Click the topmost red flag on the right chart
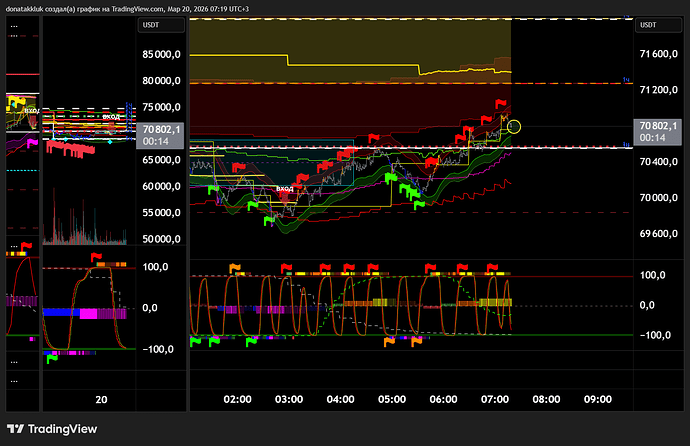 click(x=502, y=105)
